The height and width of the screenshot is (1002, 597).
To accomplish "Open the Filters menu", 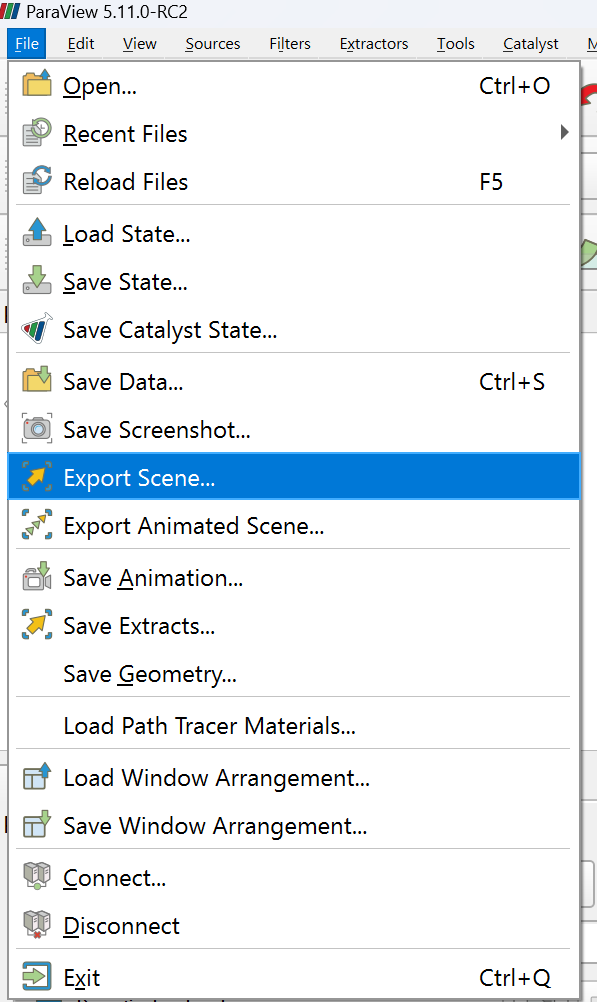I will tap(290, 43).
